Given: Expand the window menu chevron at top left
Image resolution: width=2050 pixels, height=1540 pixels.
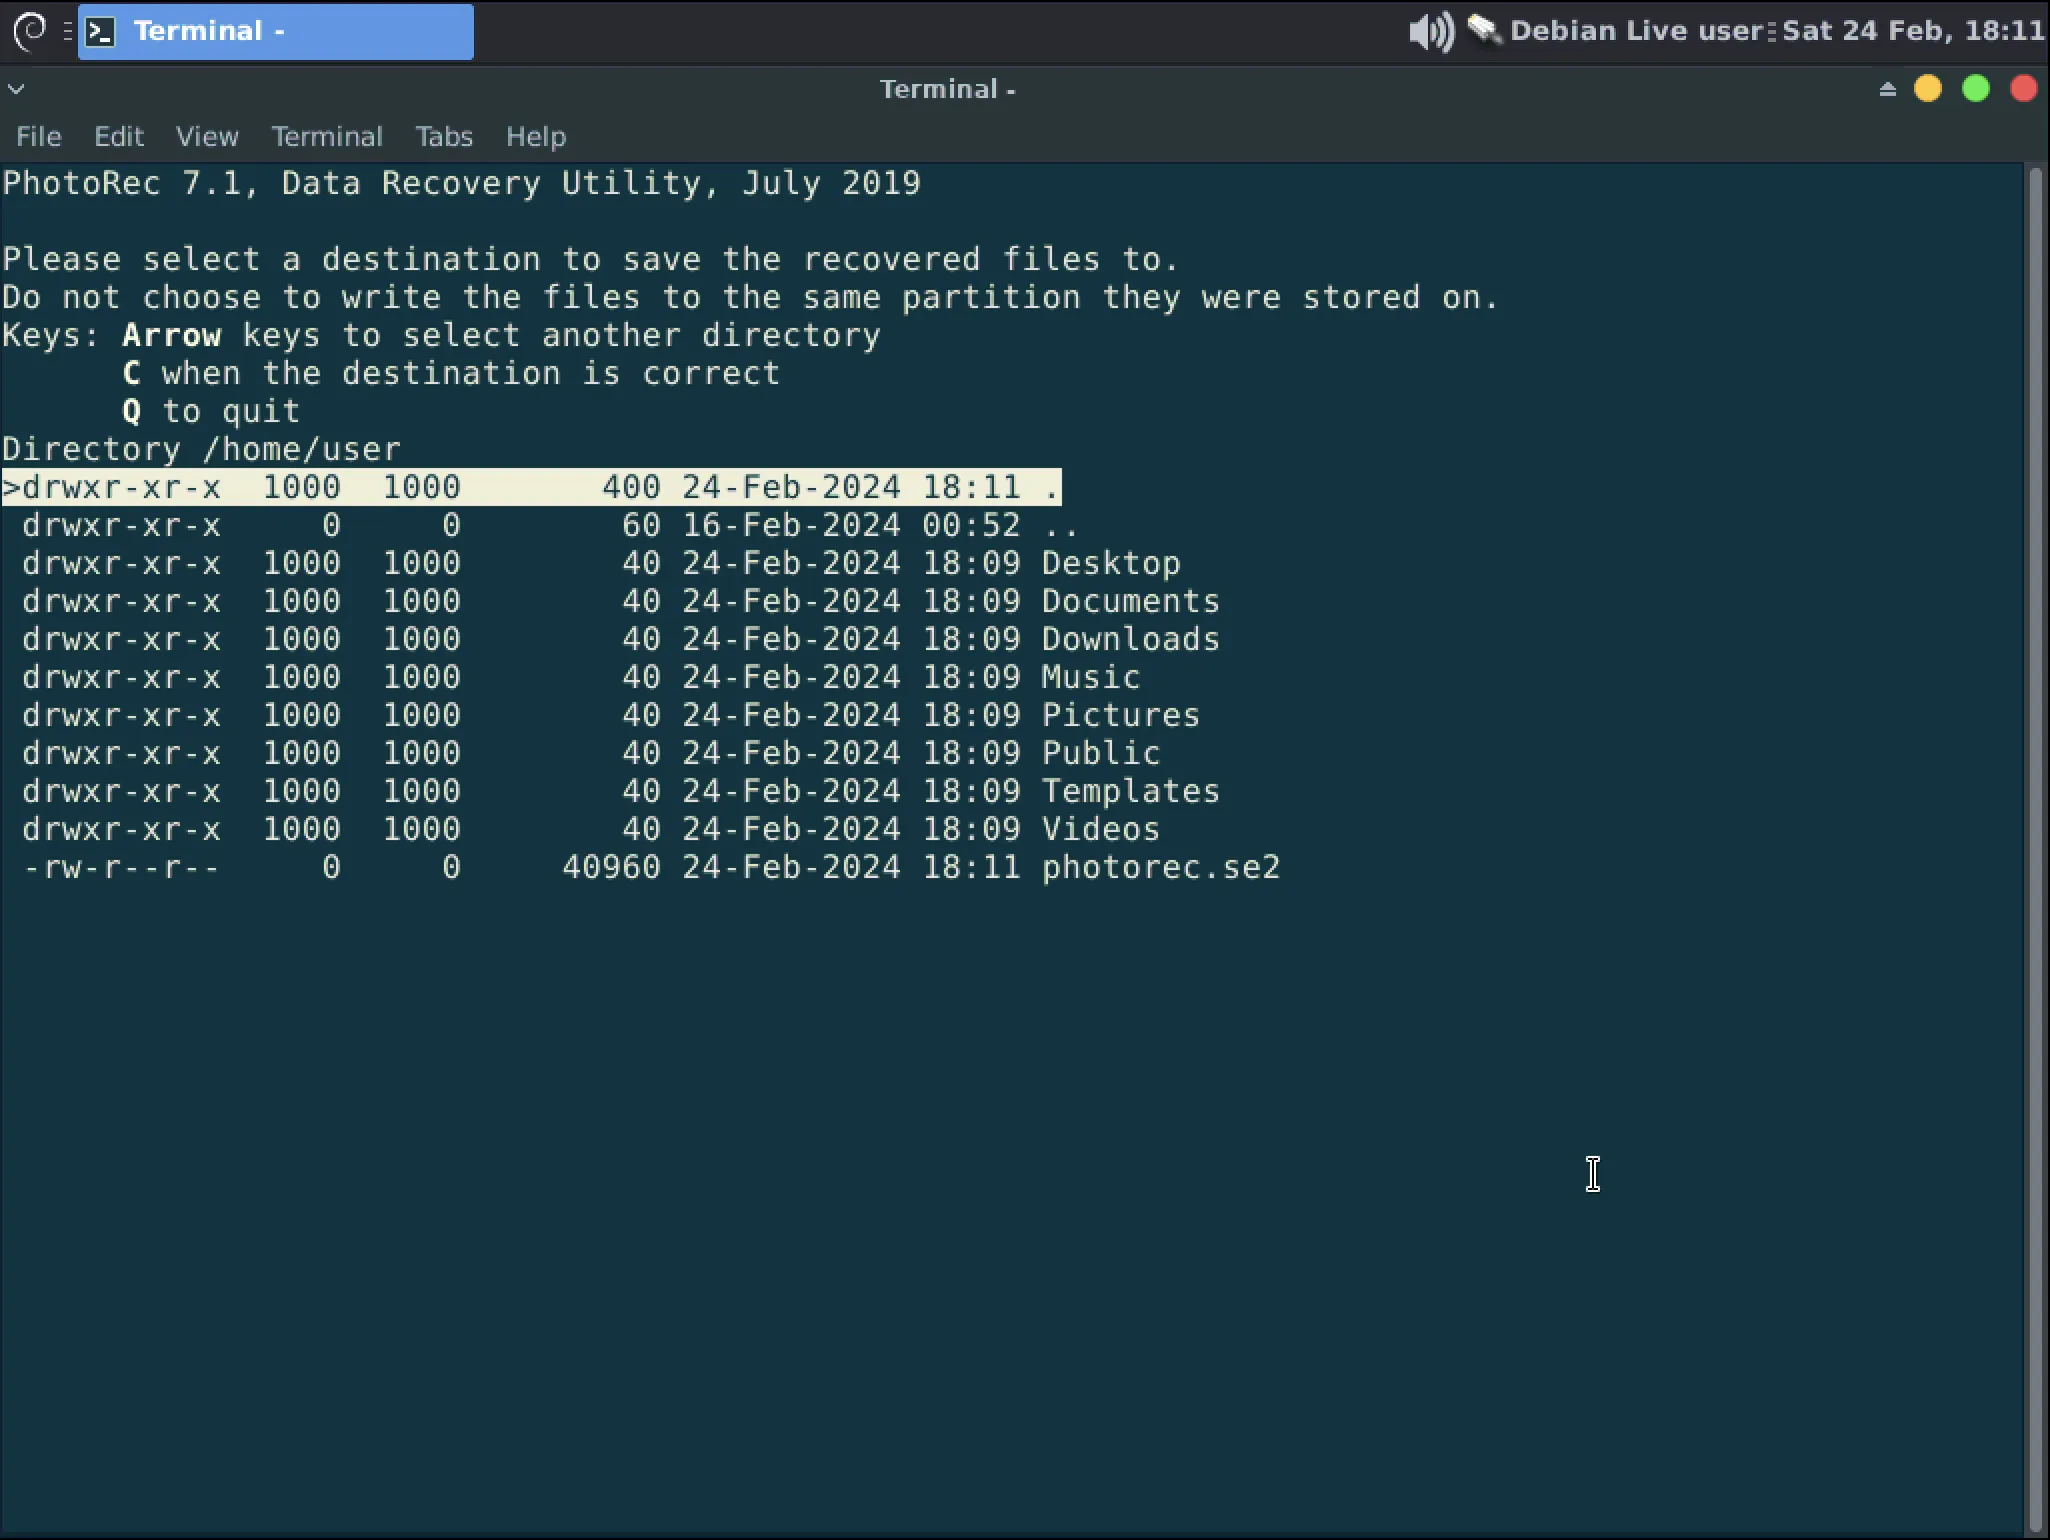Looking at the screenshot, I should [x=16, y=89].
